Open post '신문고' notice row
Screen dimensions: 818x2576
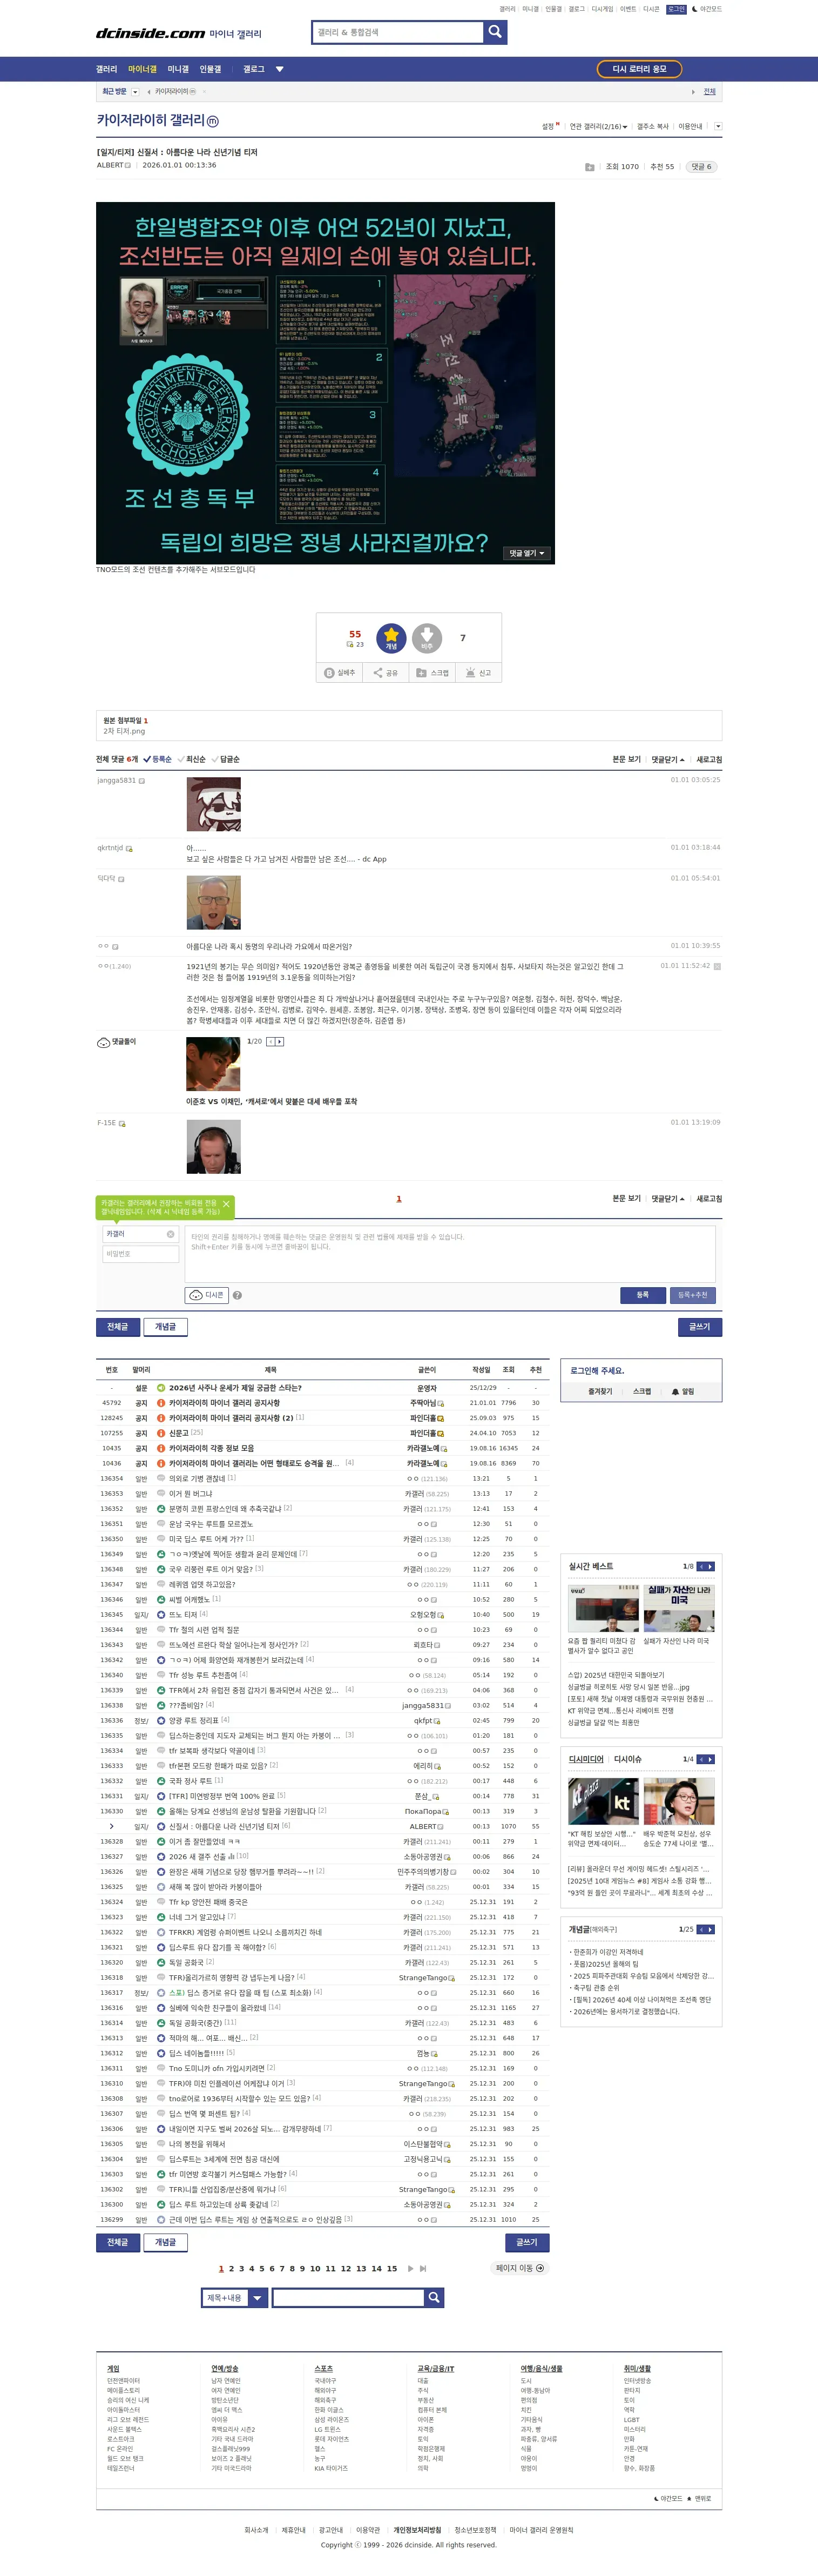click(178, 1433)
